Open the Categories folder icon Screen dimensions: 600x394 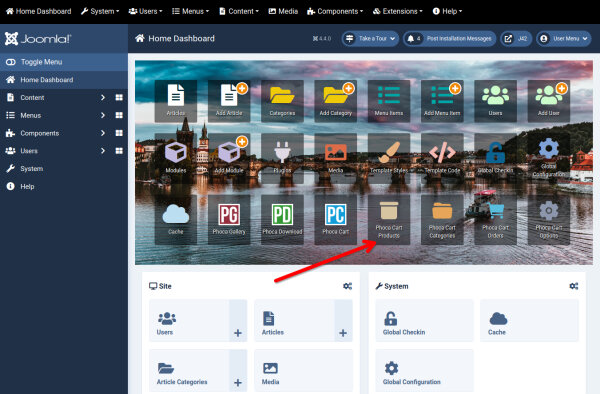282,101
